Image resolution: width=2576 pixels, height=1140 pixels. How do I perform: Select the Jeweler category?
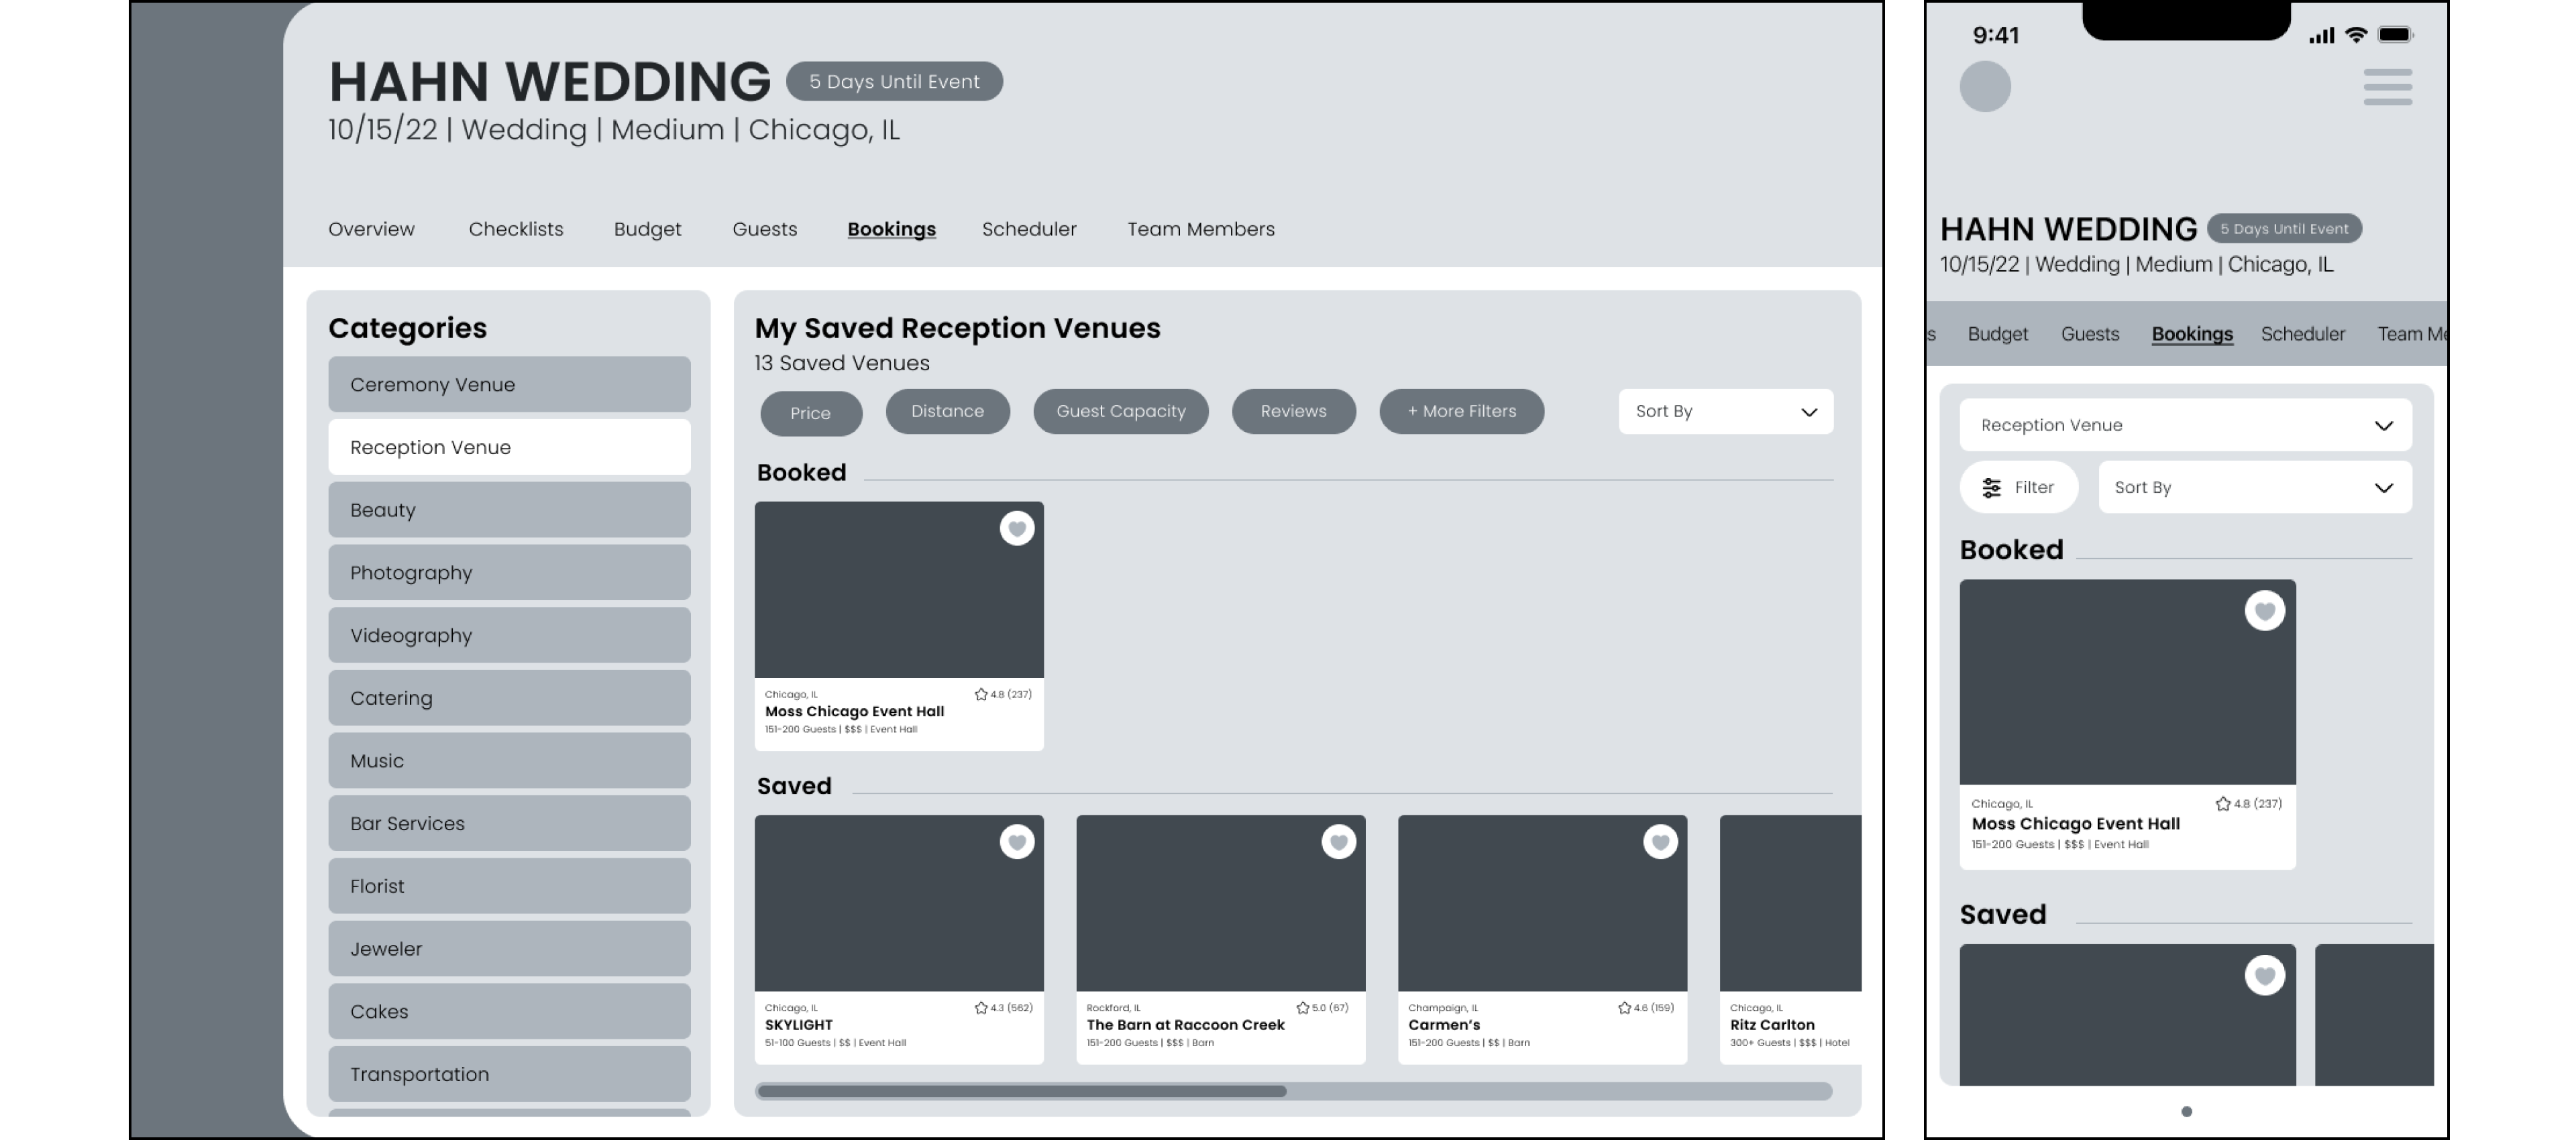click(509, 949)
